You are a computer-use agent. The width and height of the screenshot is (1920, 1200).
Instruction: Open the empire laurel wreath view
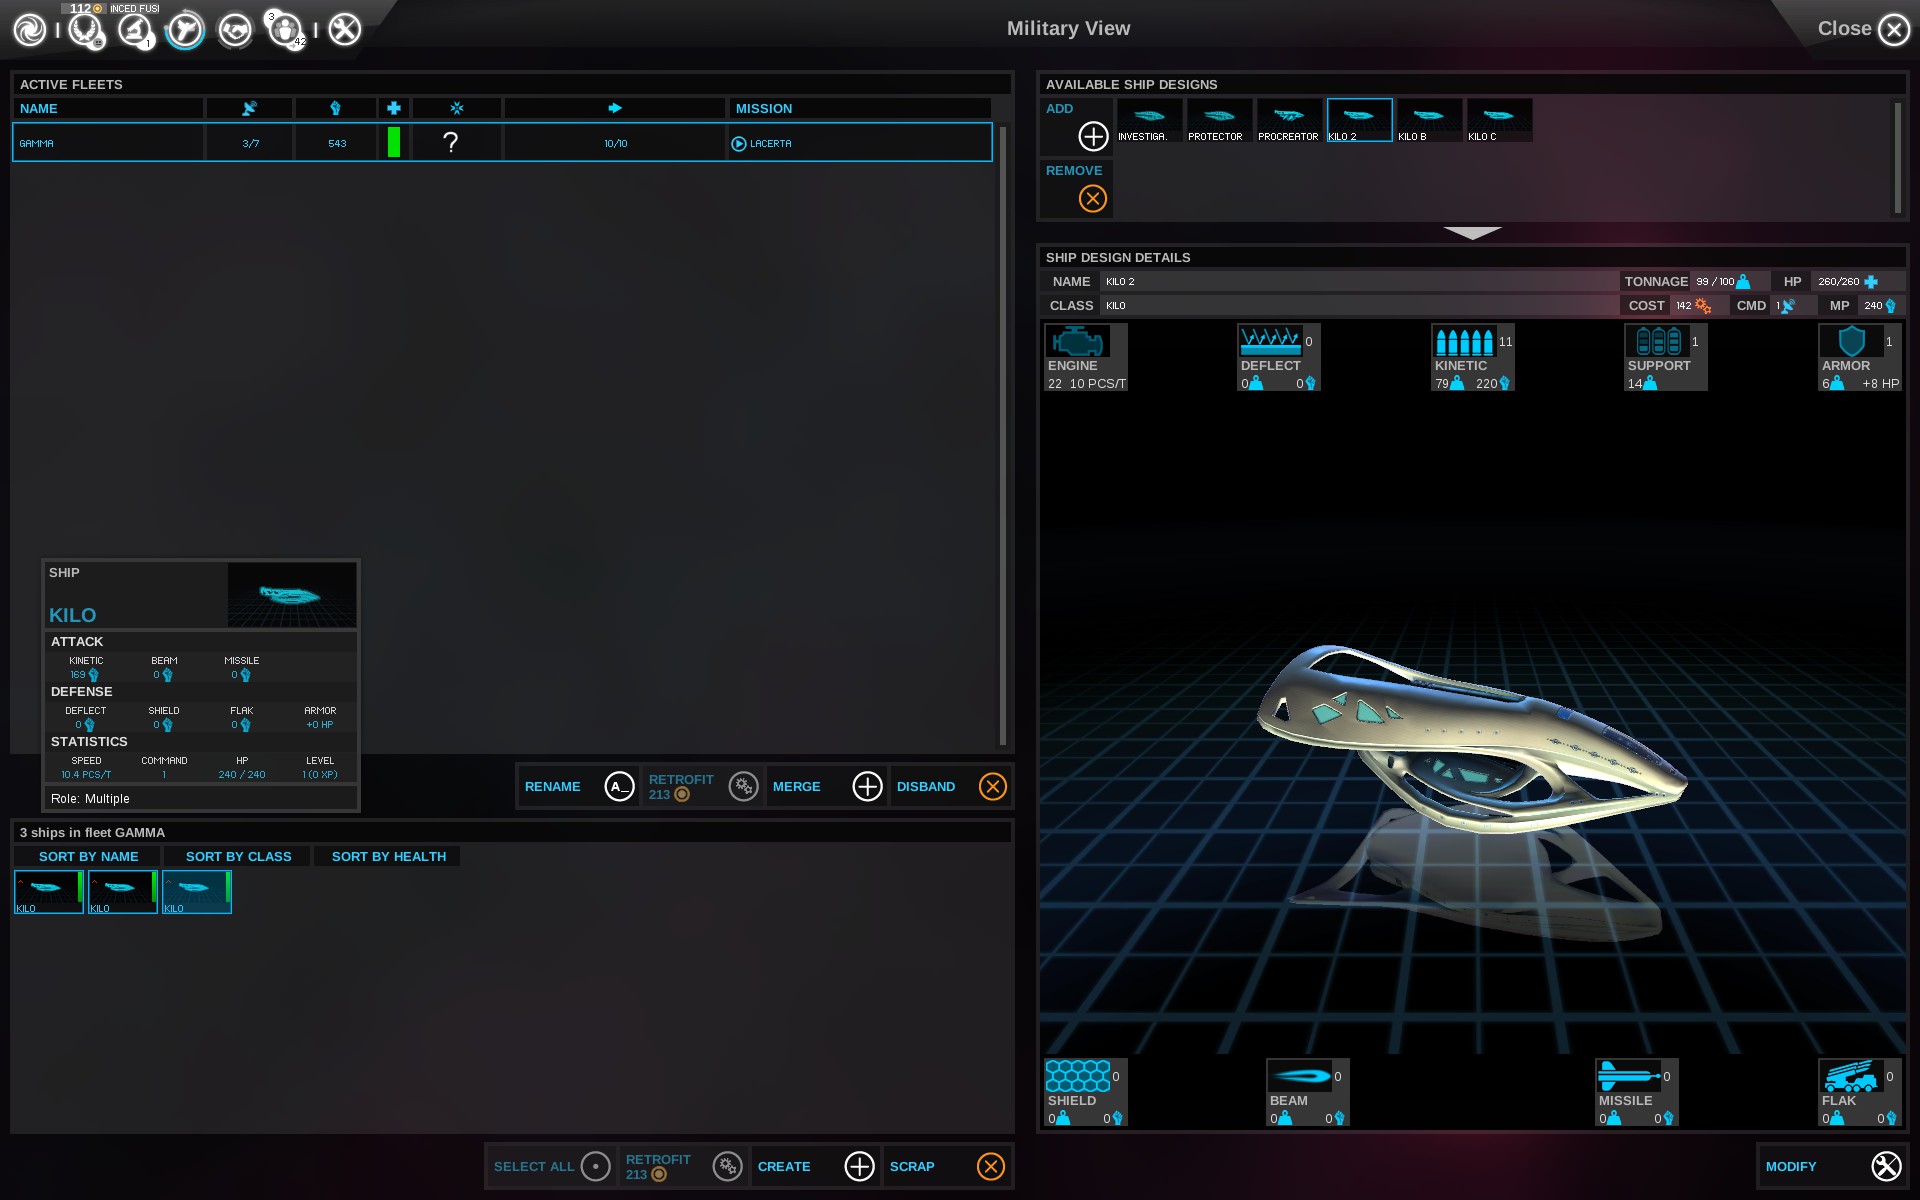(x=85, y=30)
